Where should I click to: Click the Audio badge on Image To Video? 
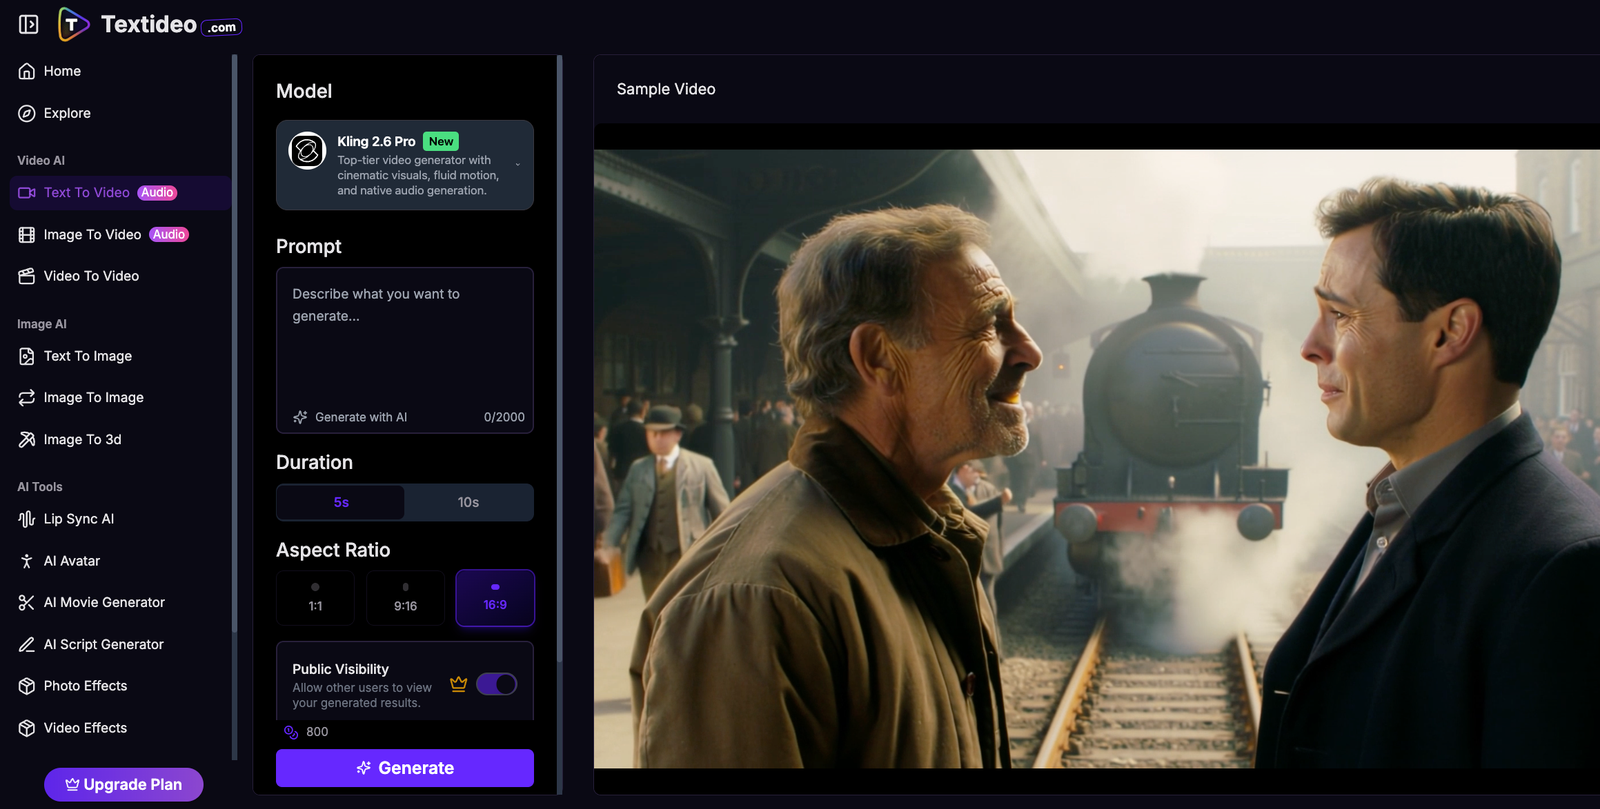tap(169, 235)
